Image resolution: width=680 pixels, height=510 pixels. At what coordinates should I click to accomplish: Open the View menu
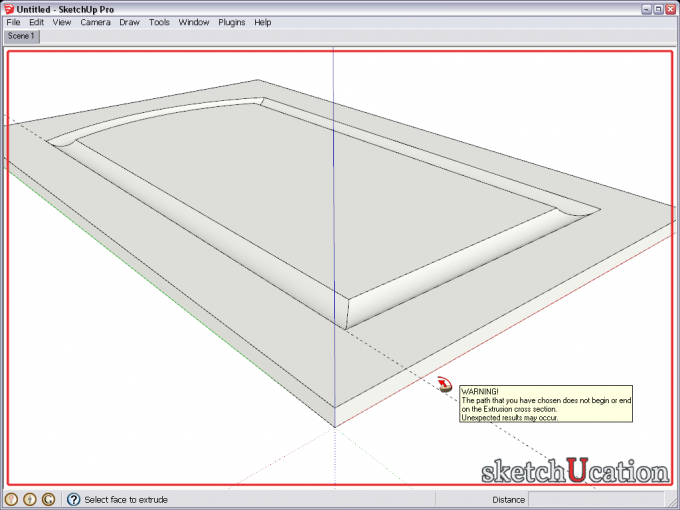62,22
